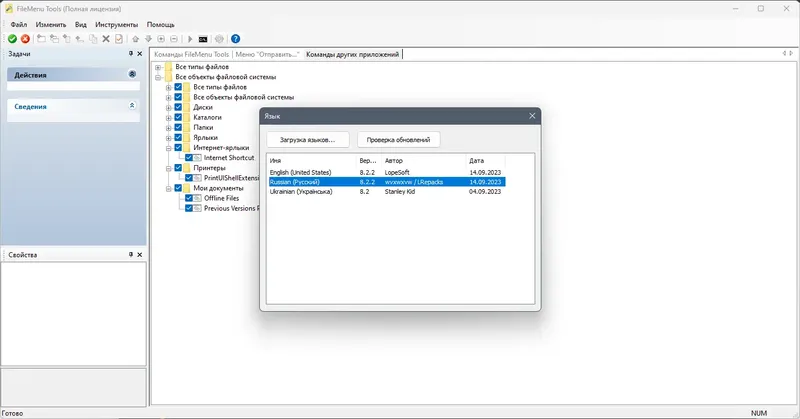
Task: Uncheck the Ярлыки checkbox
Action: 178,137
